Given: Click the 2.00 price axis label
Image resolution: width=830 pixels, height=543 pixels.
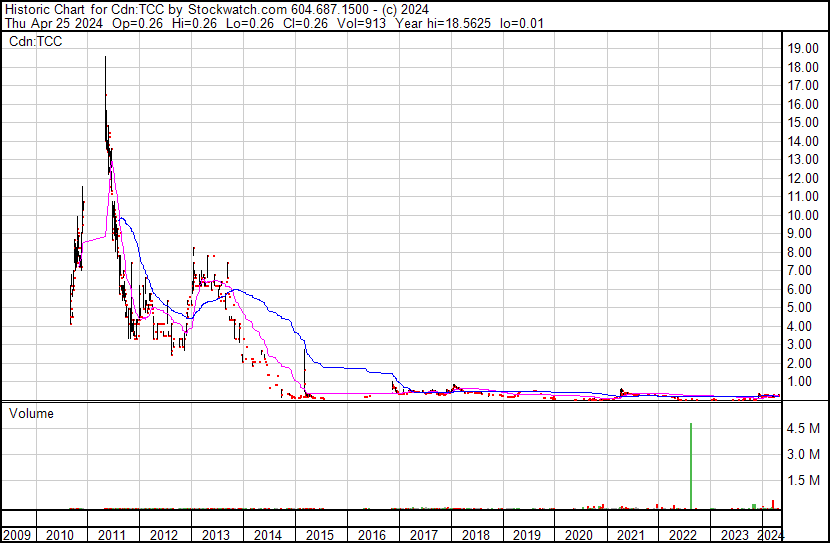Looking at the screenshot, I should [x=799, y=363].
